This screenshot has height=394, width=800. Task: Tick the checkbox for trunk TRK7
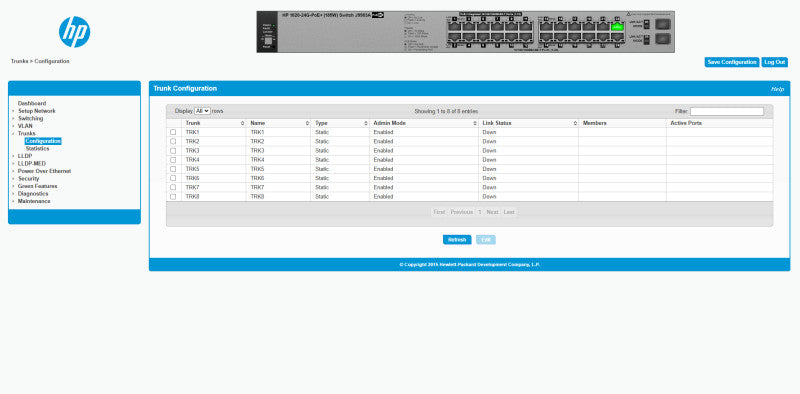173,187
